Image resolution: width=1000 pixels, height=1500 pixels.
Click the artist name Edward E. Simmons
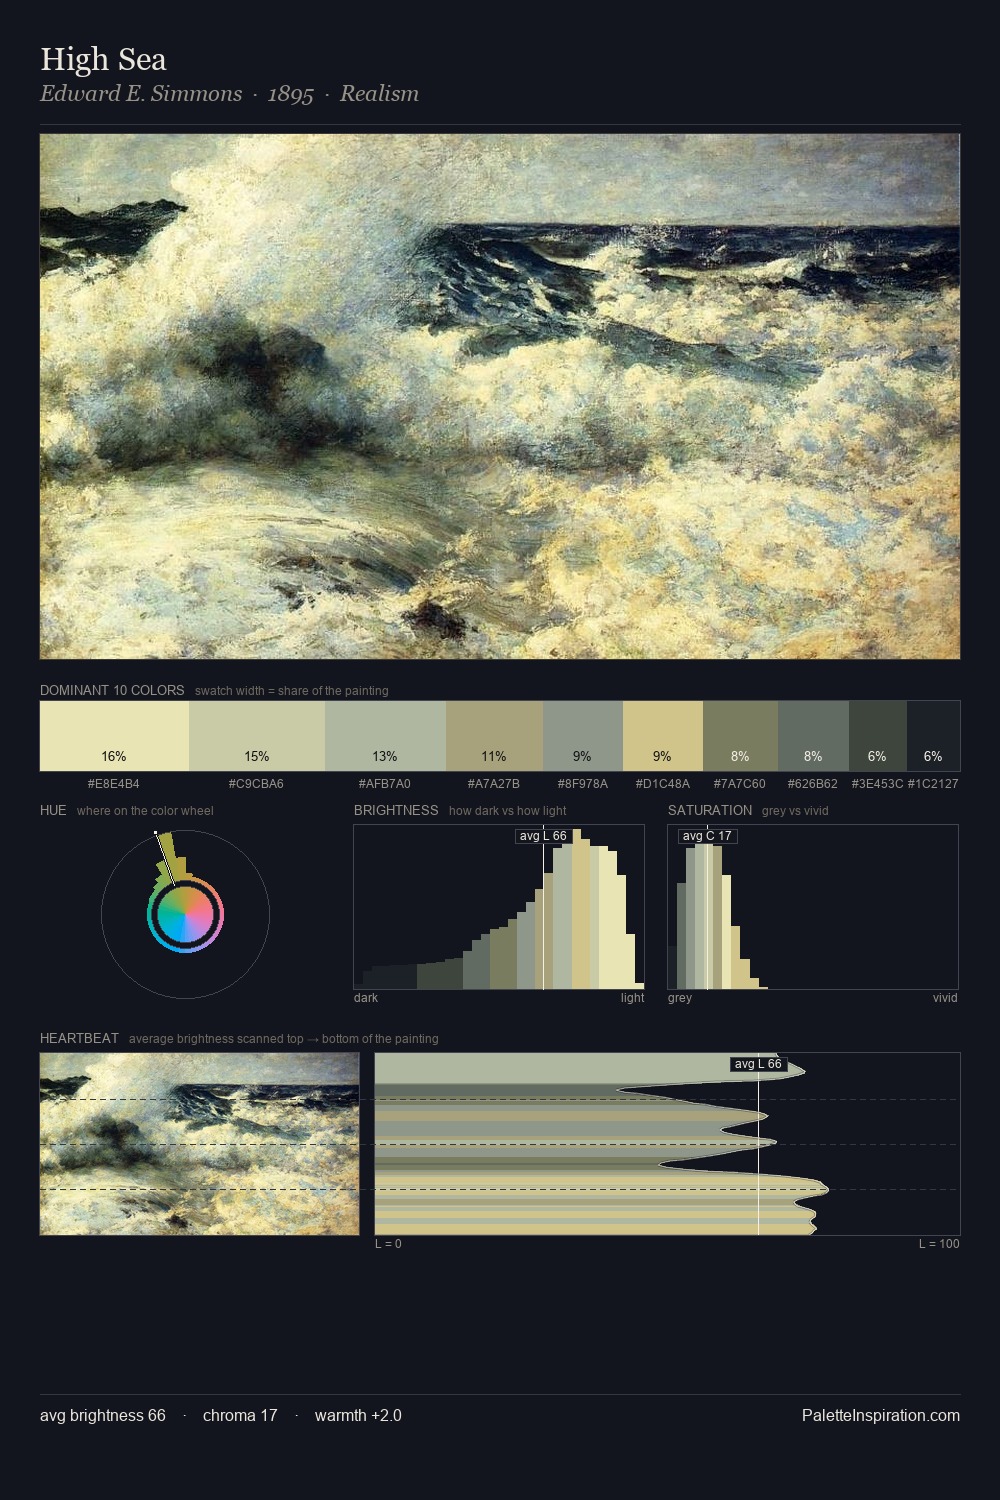pos(141,94)
